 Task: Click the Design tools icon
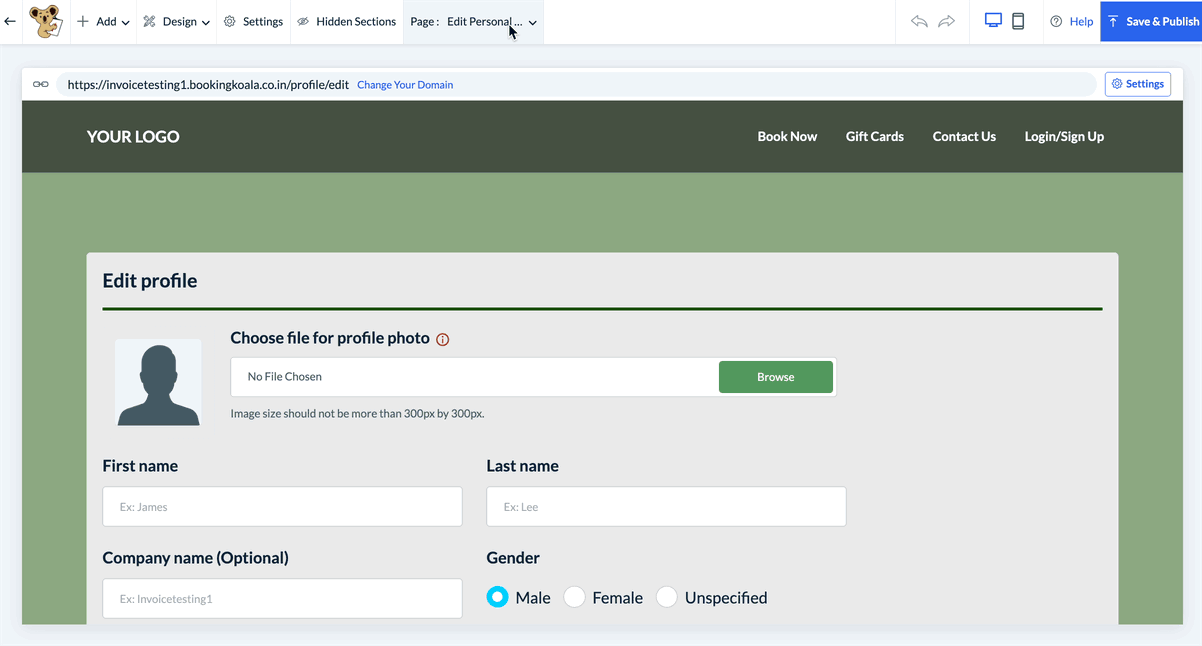coord(150,21)
